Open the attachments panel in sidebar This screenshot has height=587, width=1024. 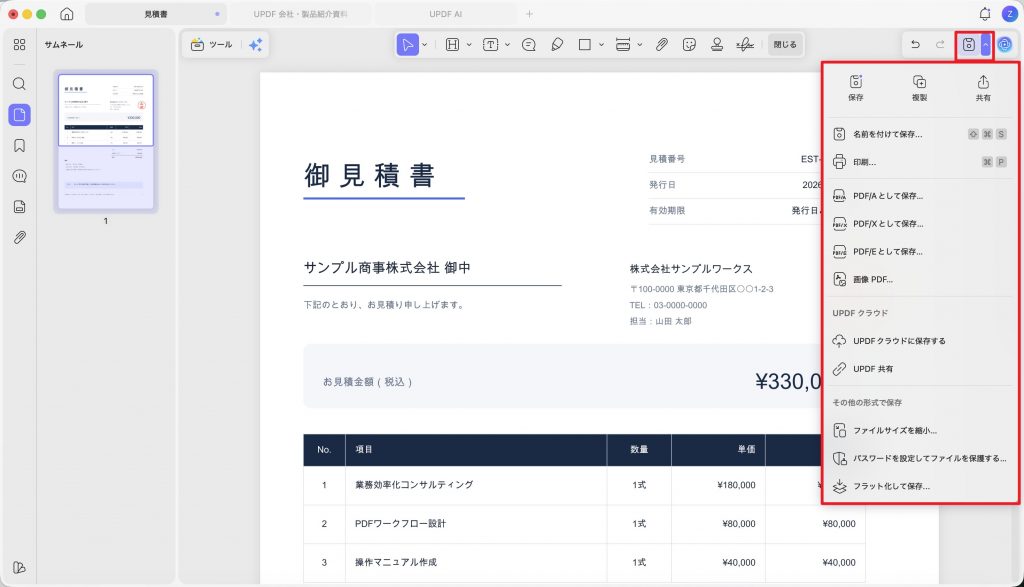pos(20,238)
